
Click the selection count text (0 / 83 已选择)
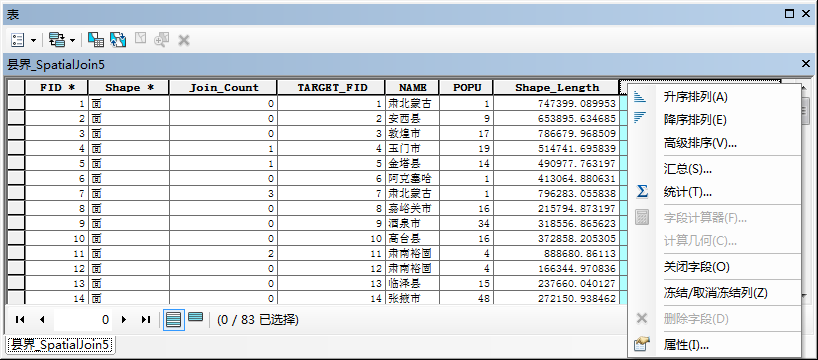click(258, 319)
